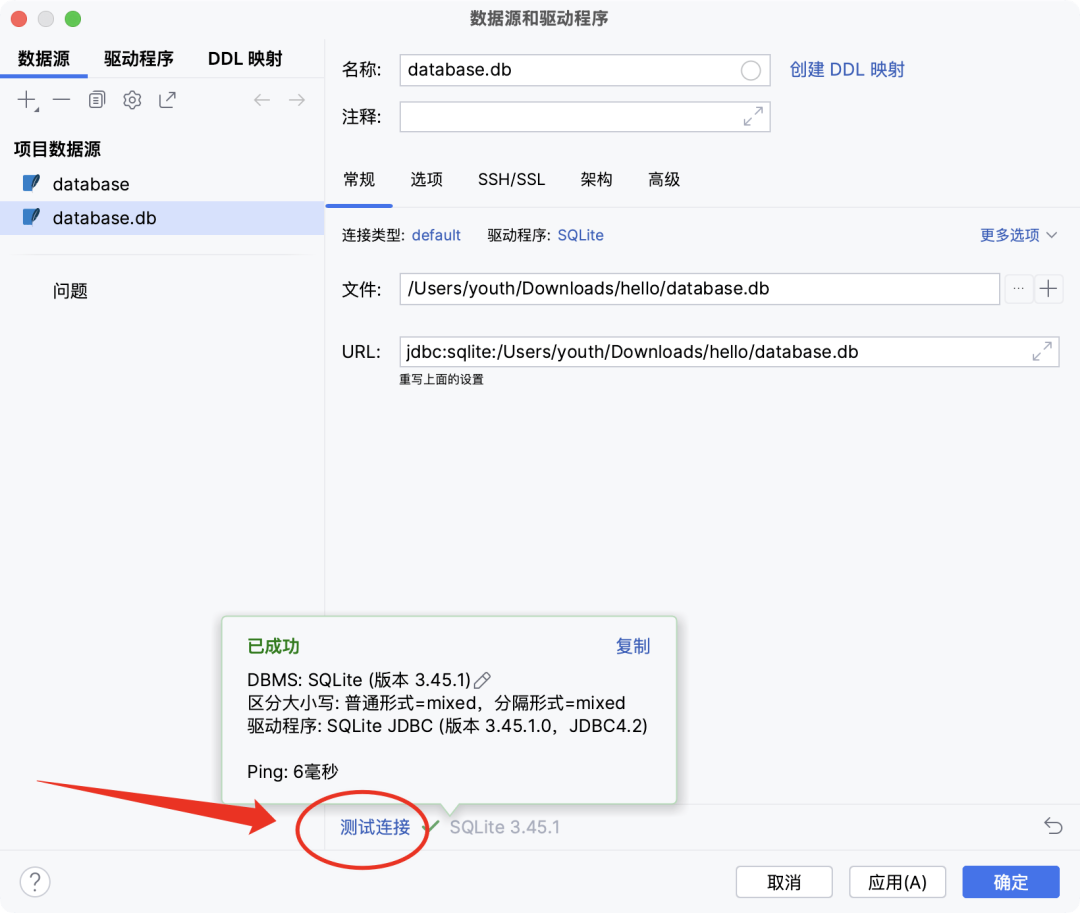Viewport: 1080px width, 913px height.
Task: Switch to the DDL 映射 tab
Action: [244, 58]
